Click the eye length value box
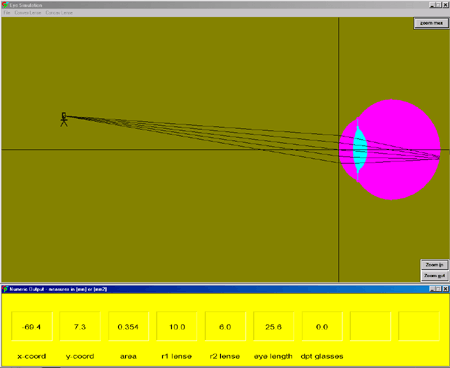 273,327
